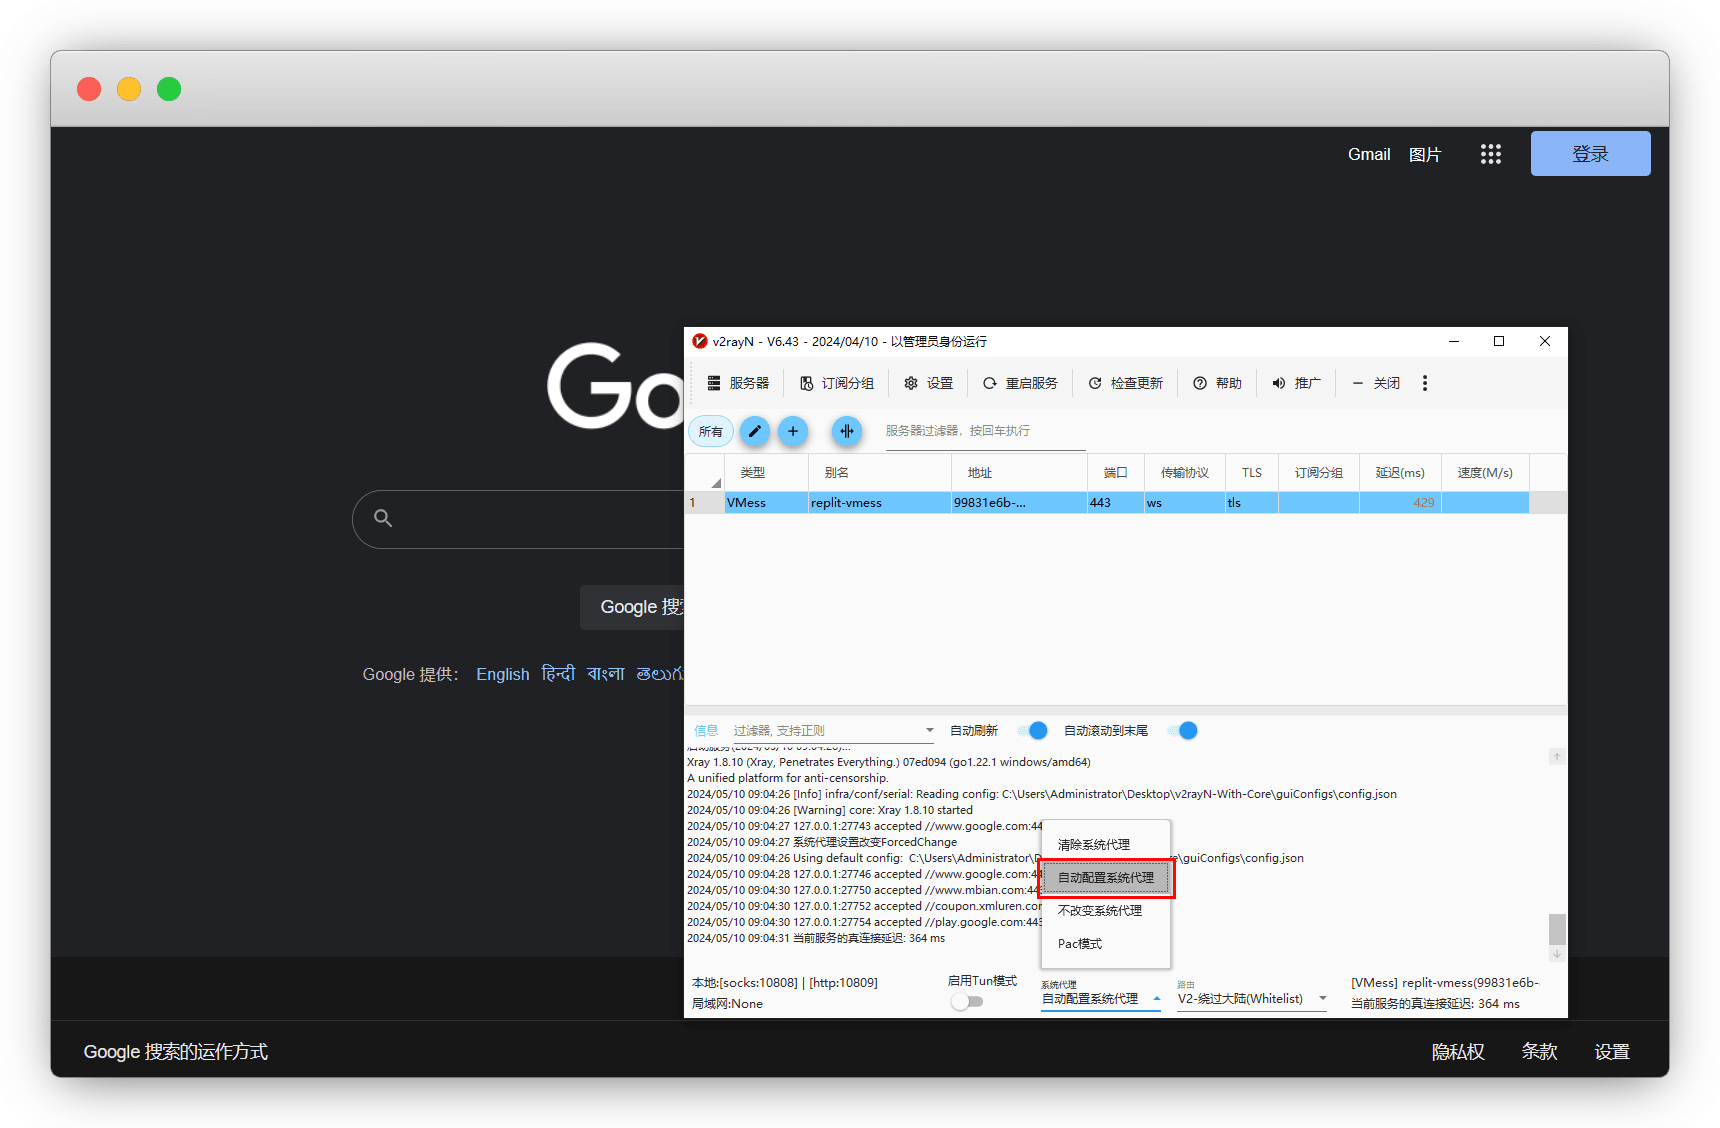
Task: Toggle the 自动滚动到末尾 auto-scroll switch
Action: [1184, 731]
